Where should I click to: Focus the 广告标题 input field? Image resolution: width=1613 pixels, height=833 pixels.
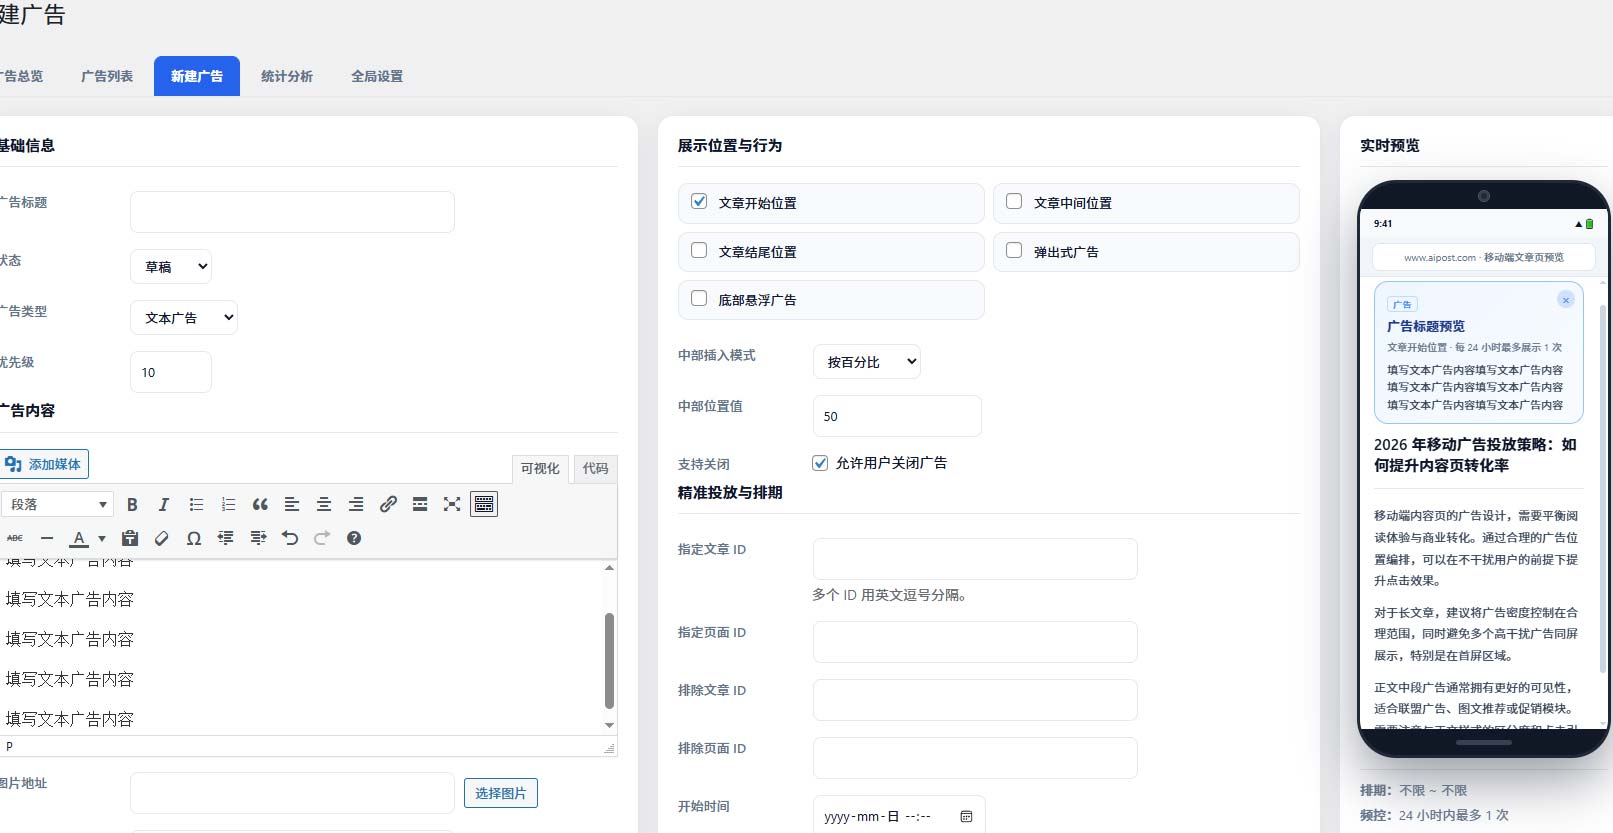[292, 212]
